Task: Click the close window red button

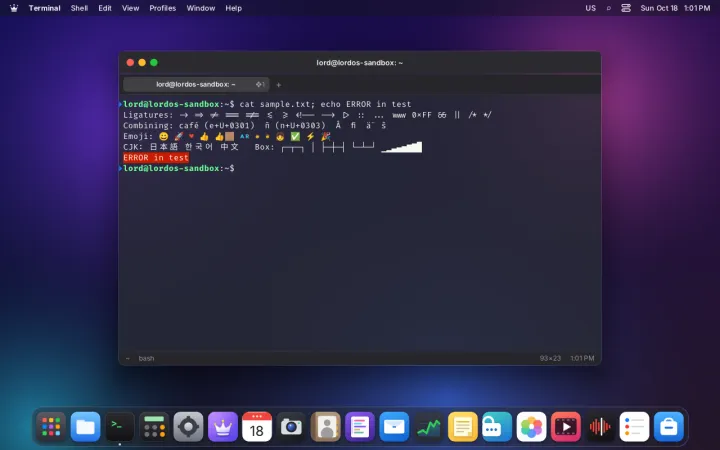Action: (130, 62)
